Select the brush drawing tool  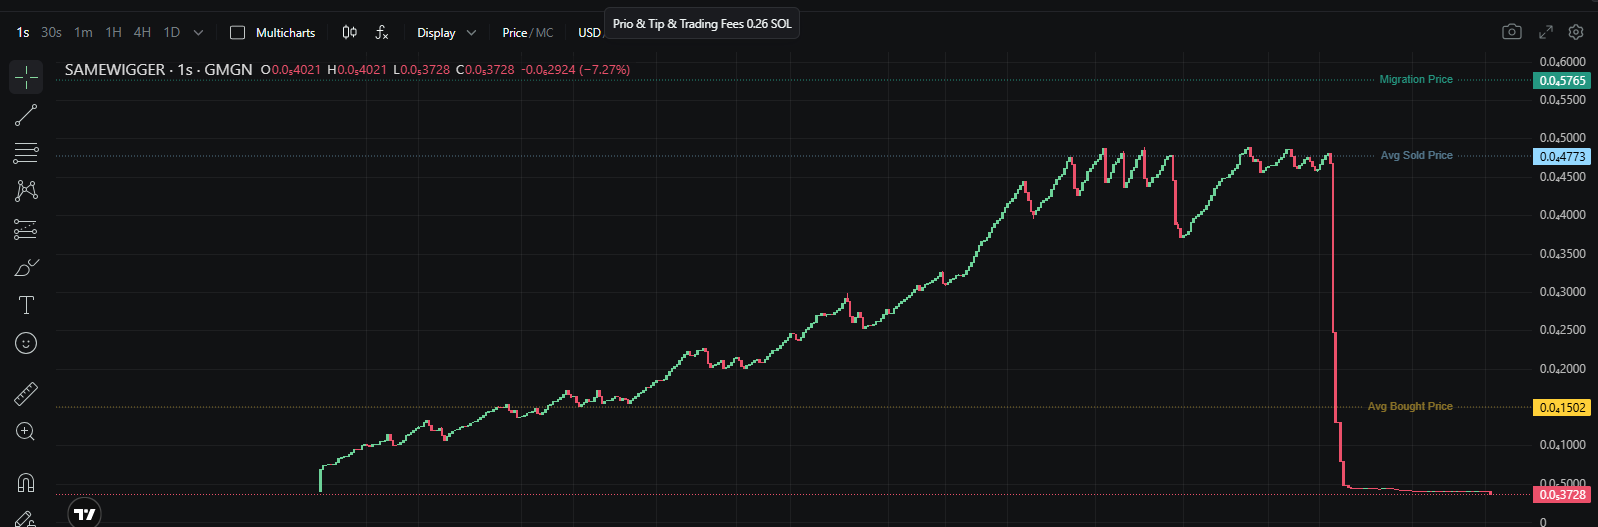(26, 267)
